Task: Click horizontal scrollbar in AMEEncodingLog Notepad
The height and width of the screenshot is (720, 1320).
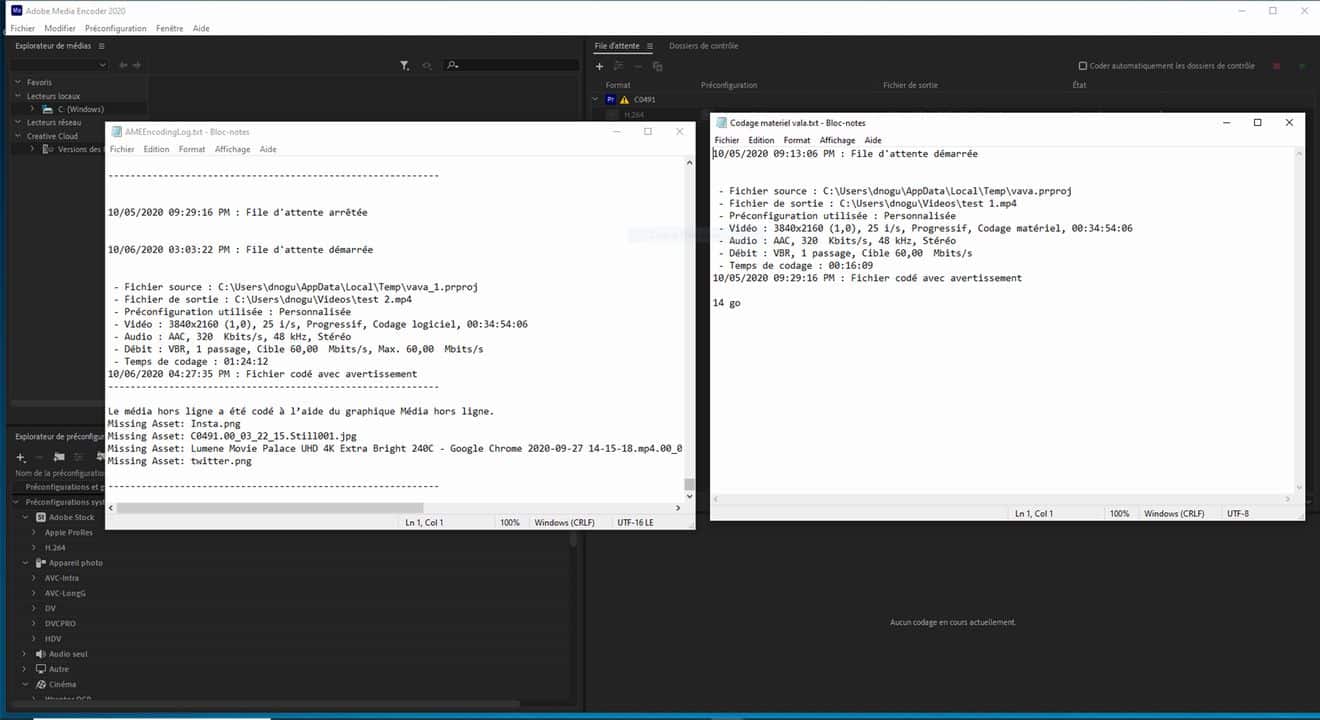Action: coord(271,508)
